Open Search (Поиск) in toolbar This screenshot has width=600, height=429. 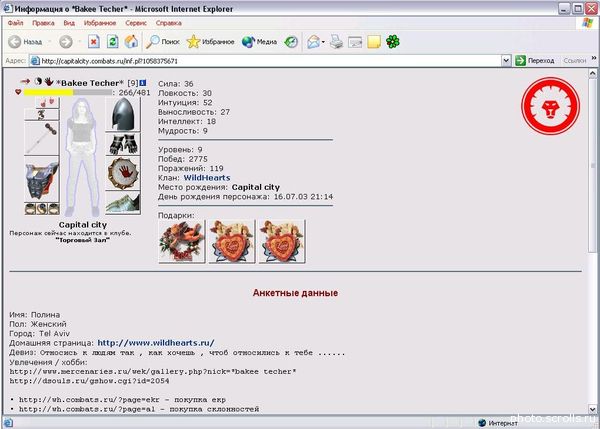(x=163, y=42)
